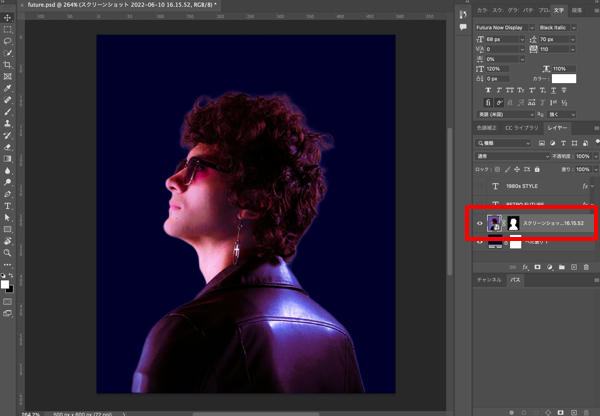Show the 1980s STYLE layer

pyautogui.click(x=479, y=186)
